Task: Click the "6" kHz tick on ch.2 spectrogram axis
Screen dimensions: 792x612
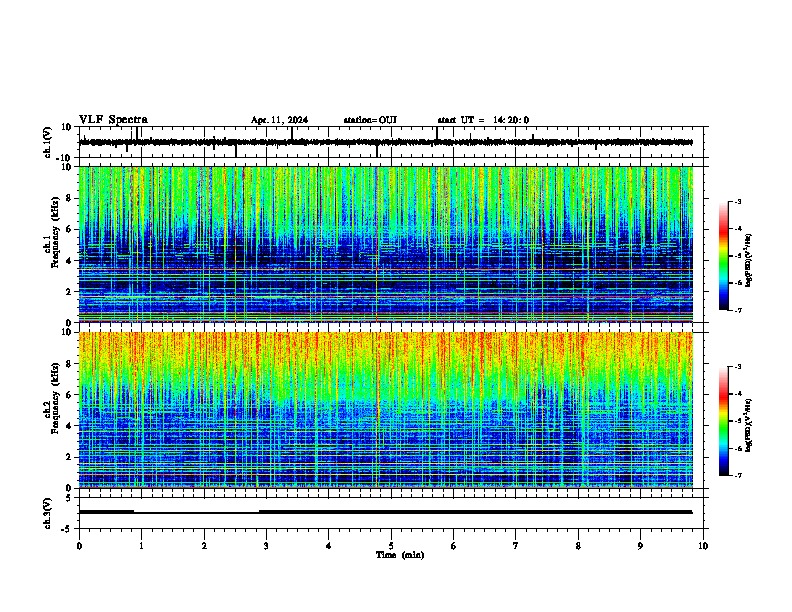Action: point(69,394)
